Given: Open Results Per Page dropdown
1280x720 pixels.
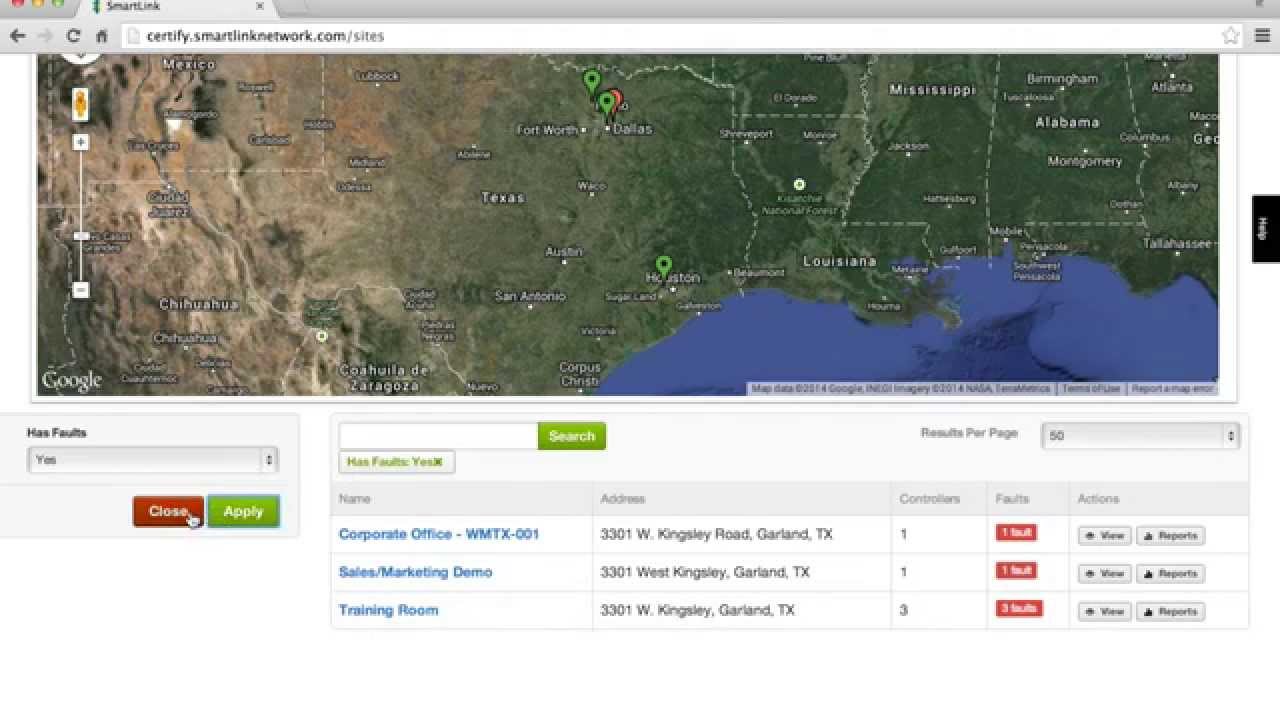Looking at the screenshot, I should [x=1140, y=436].
